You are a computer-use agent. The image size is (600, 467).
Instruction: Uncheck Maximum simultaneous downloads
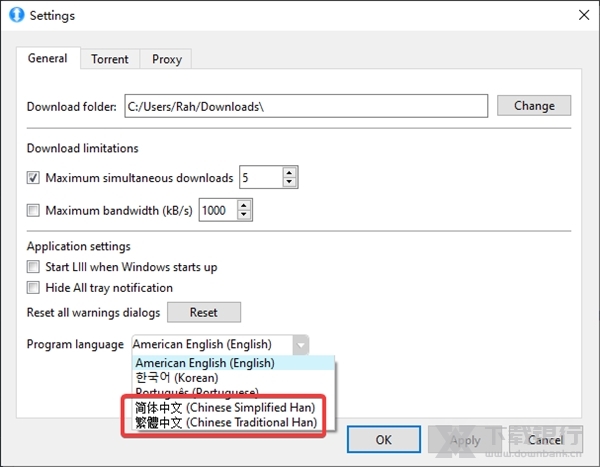point(33,178)
